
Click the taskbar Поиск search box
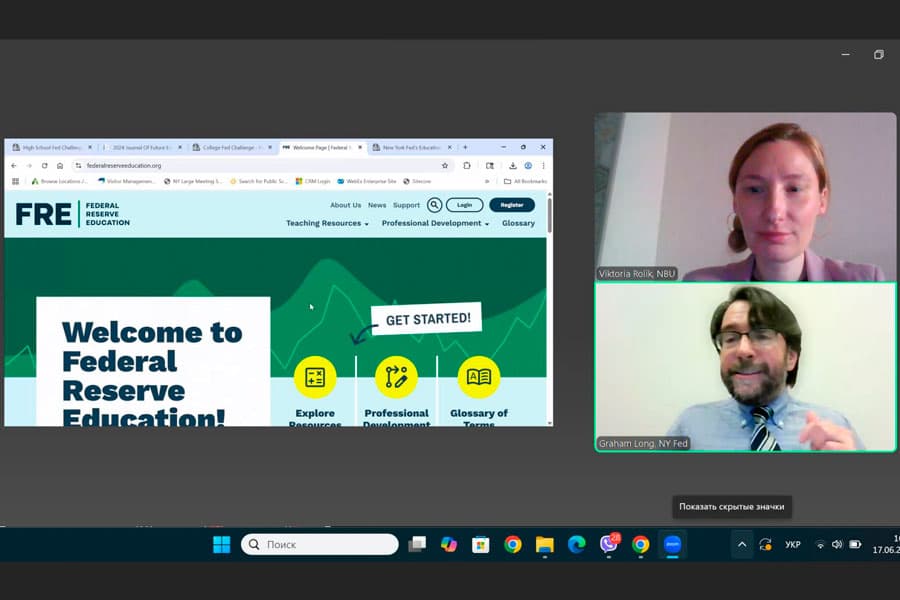tap(320, 544)
